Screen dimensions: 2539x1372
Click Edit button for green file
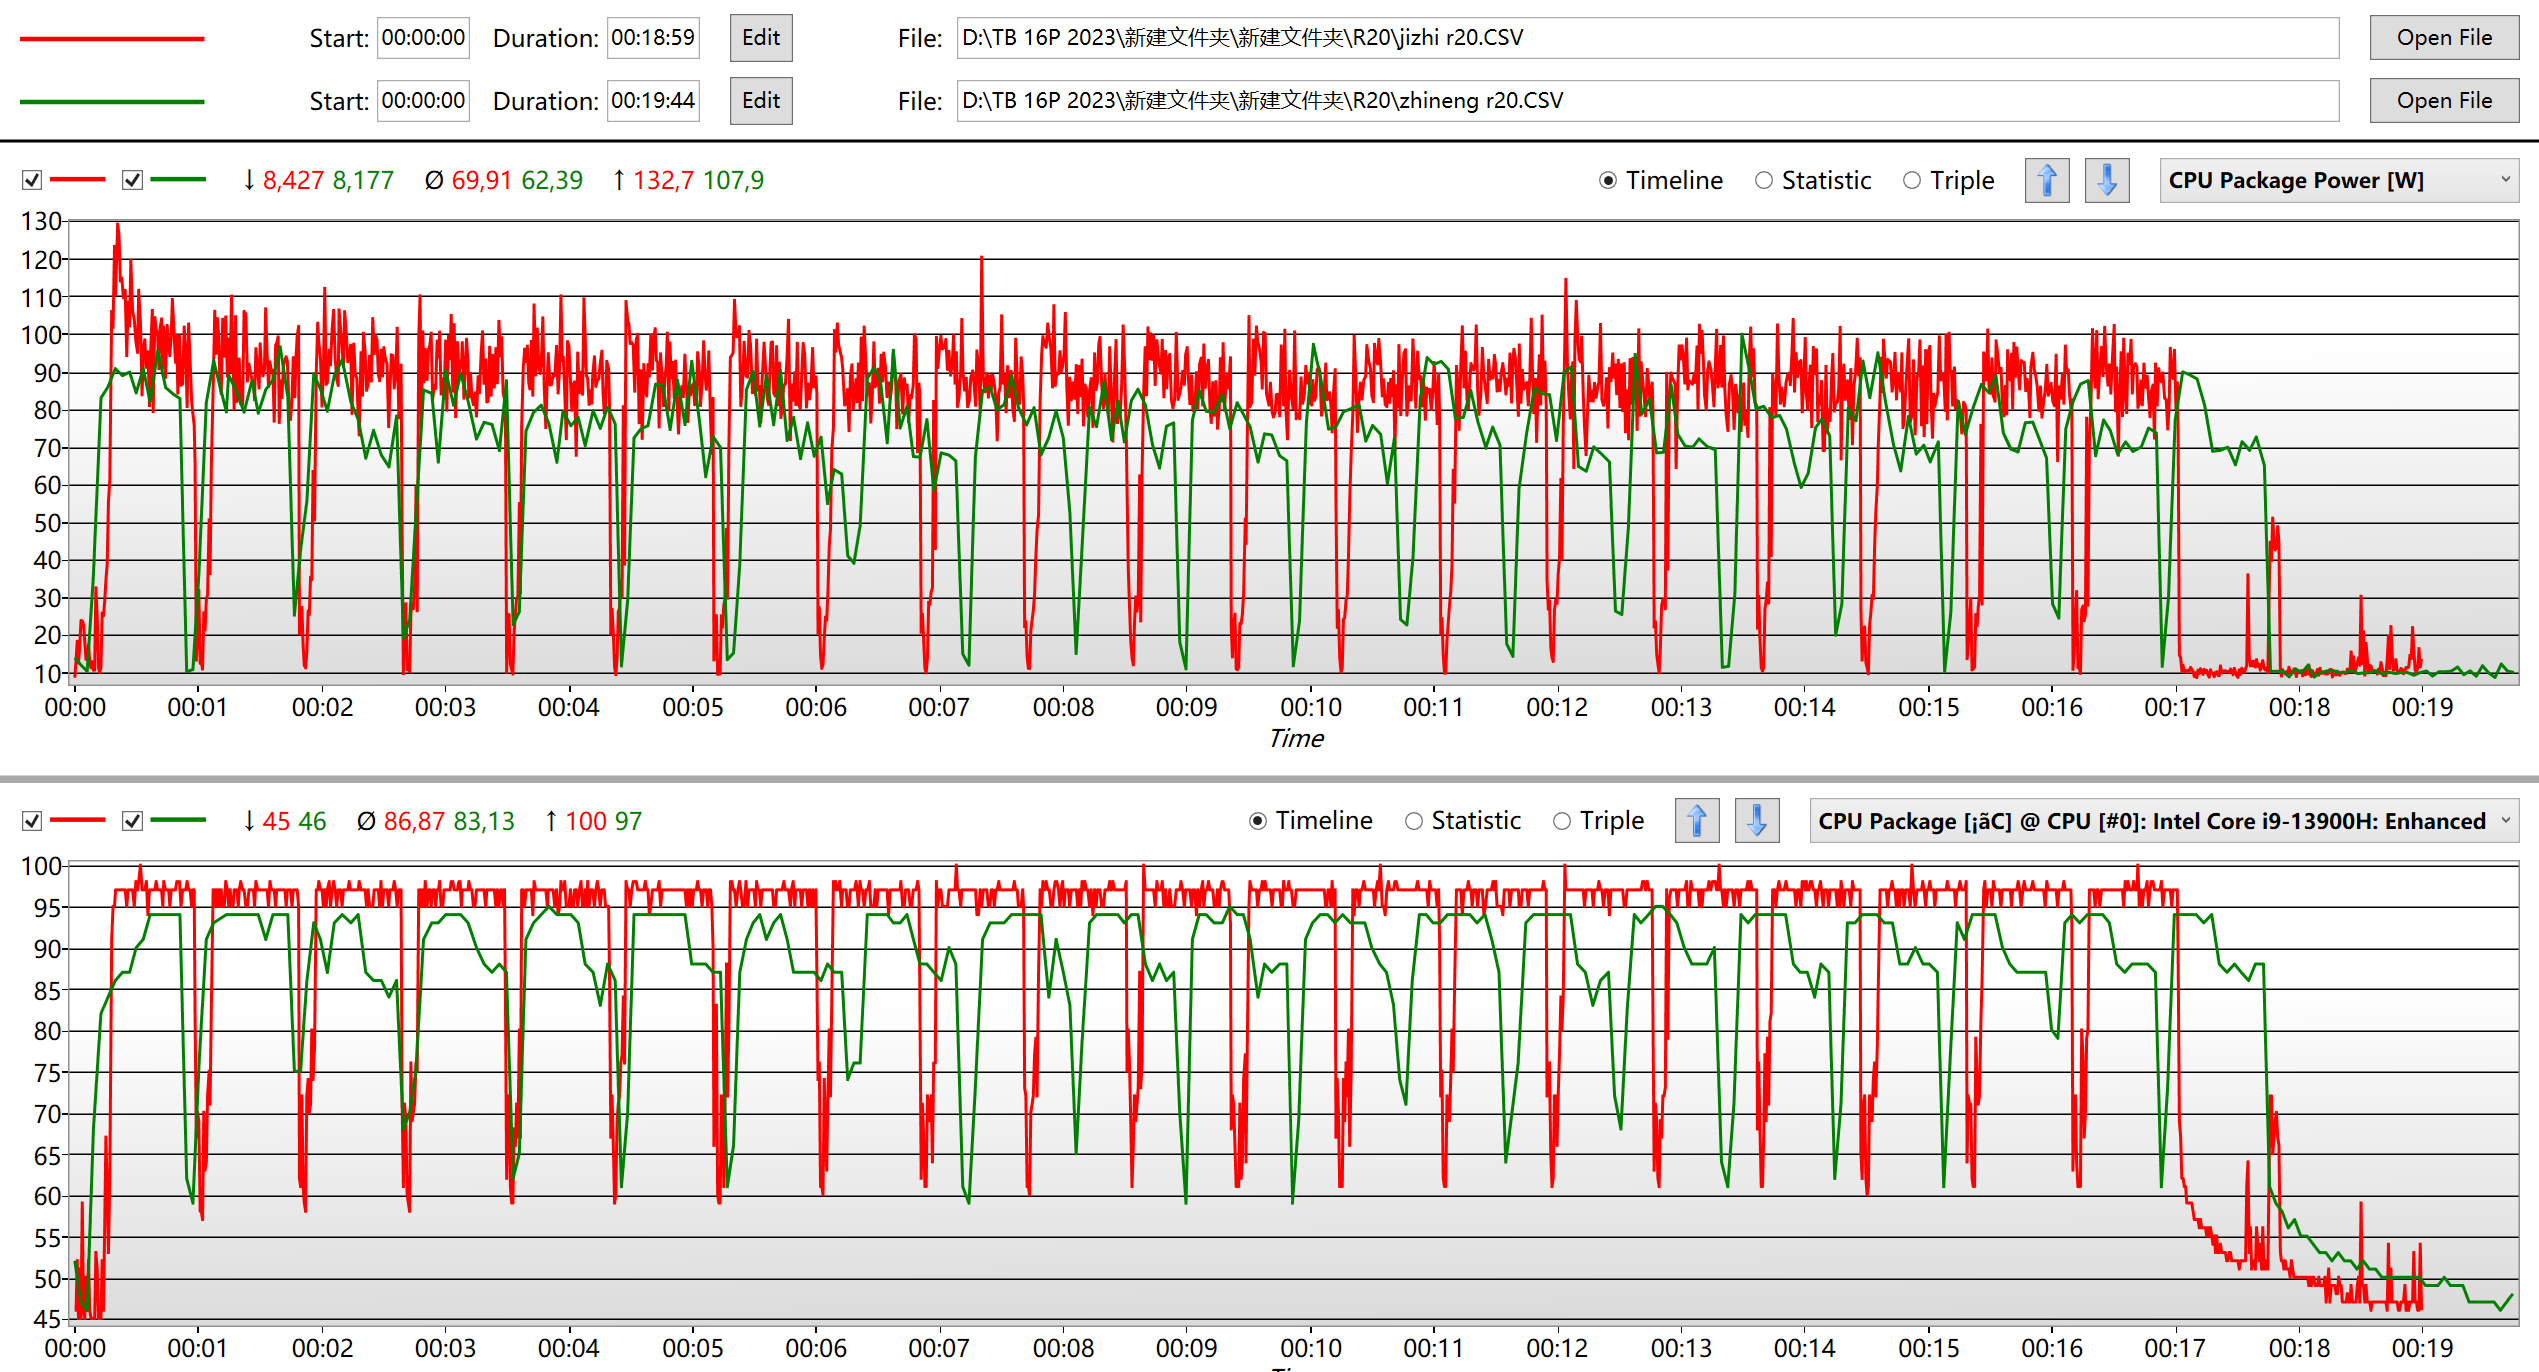[760, 101]
